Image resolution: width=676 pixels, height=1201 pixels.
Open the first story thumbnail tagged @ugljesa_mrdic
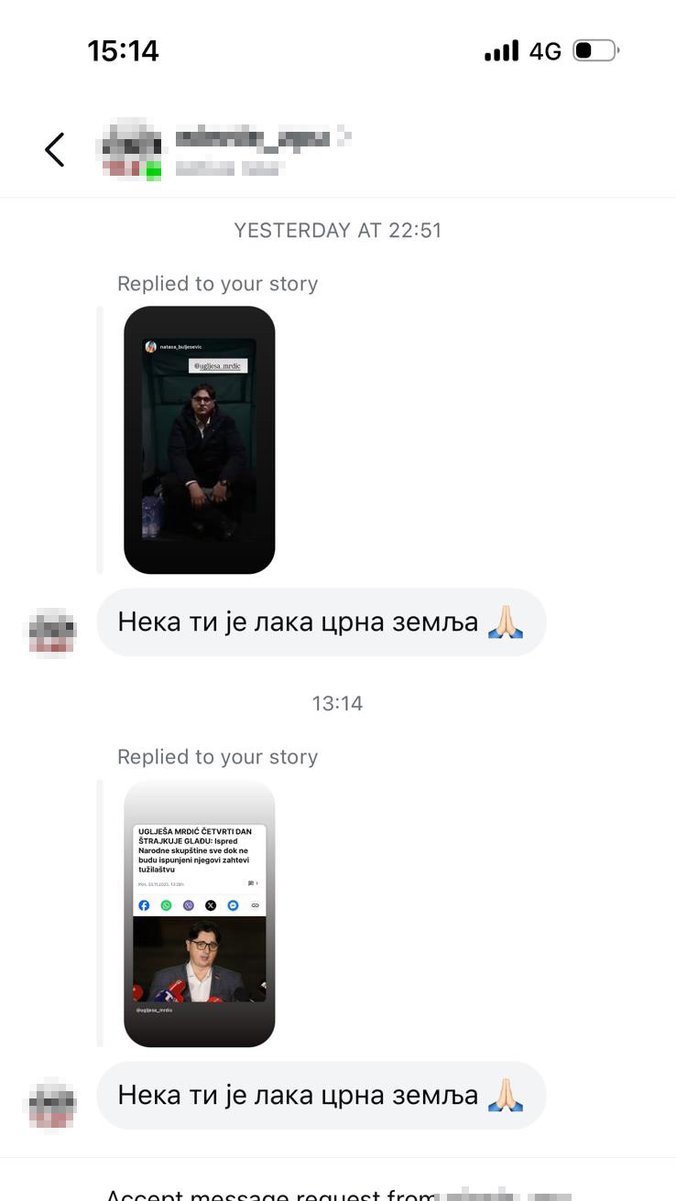[199, 440]
